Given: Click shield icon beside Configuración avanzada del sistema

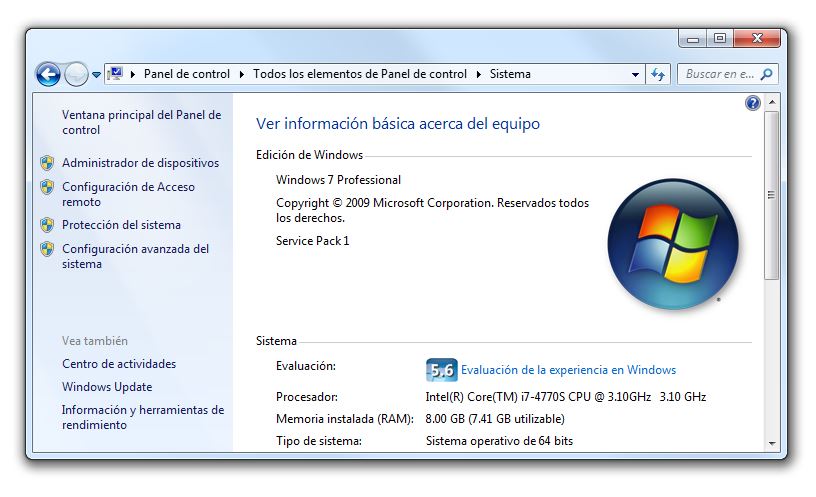Looking at the screenshot, I should click(47, 249).
